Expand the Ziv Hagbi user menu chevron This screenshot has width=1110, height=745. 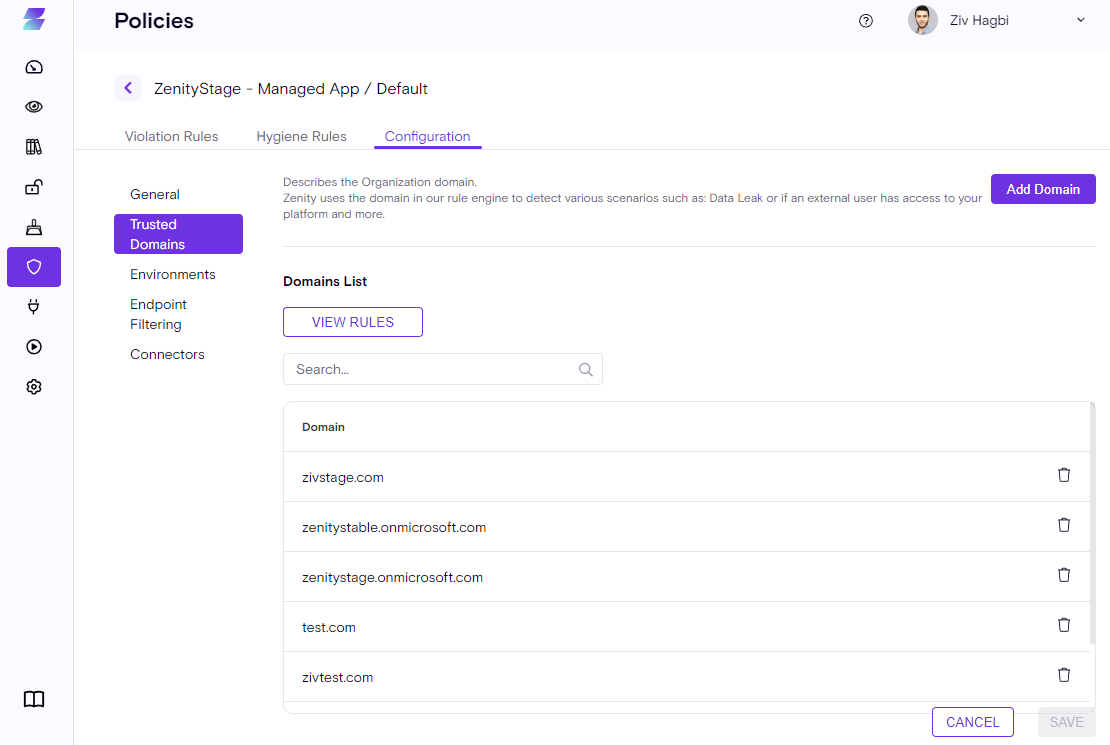point(1080,20)
